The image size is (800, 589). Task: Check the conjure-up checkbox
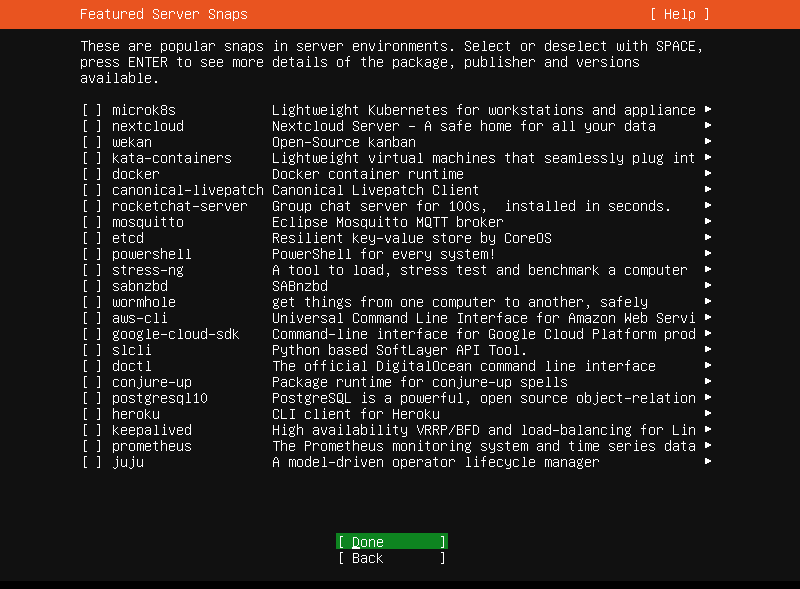coord(92,382)
